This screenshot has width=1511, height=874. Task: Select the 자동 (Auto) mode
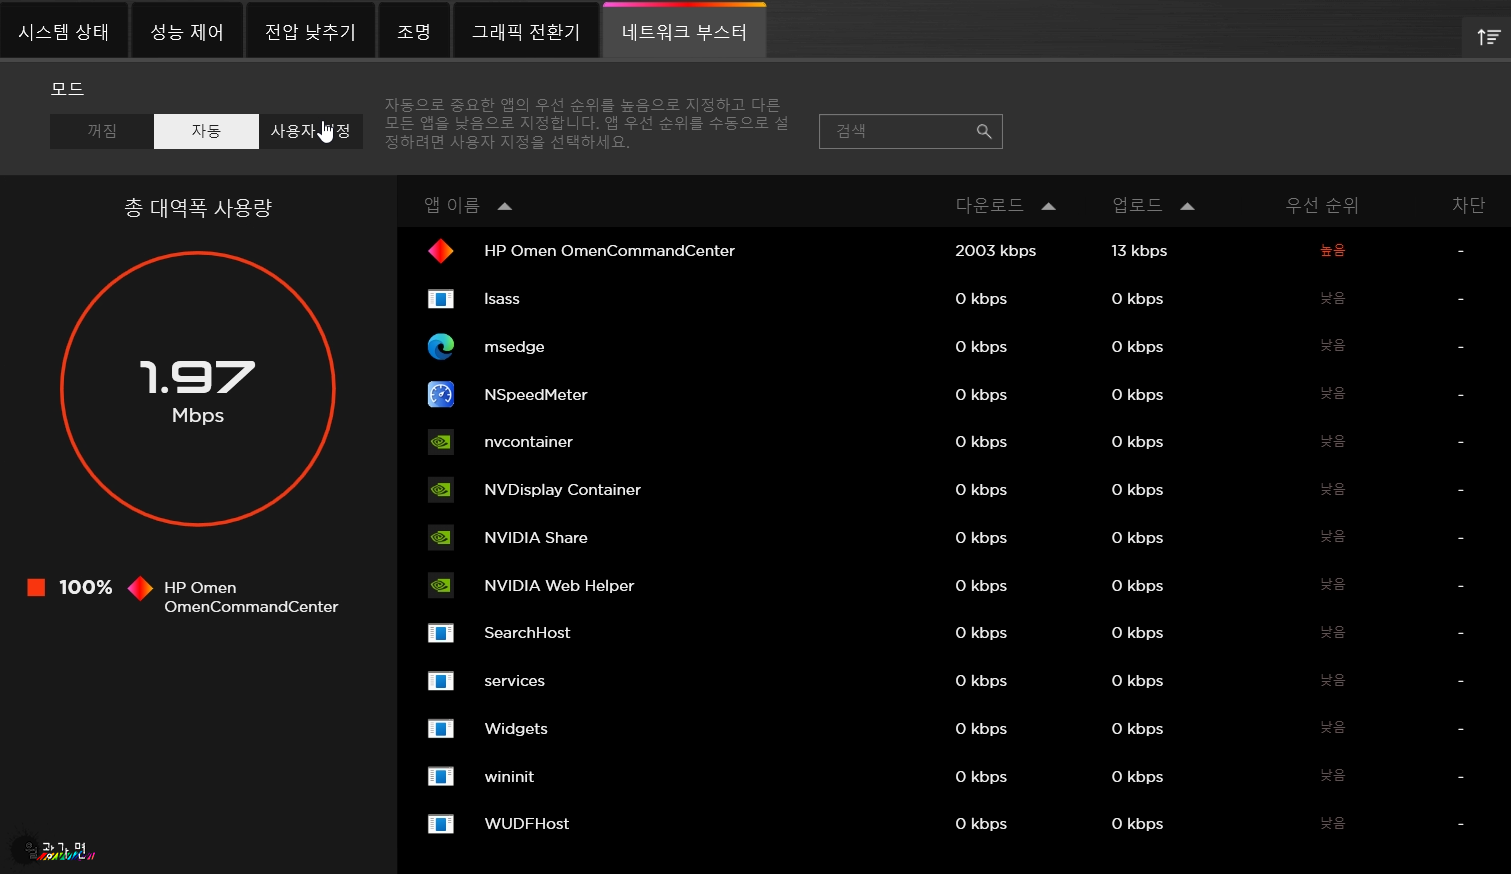(206, 131)
